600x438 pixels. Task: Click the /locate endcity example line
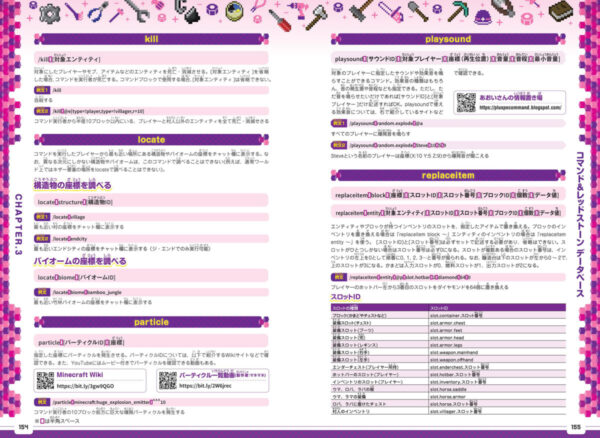pyautogui.click(x=151, y=239)
